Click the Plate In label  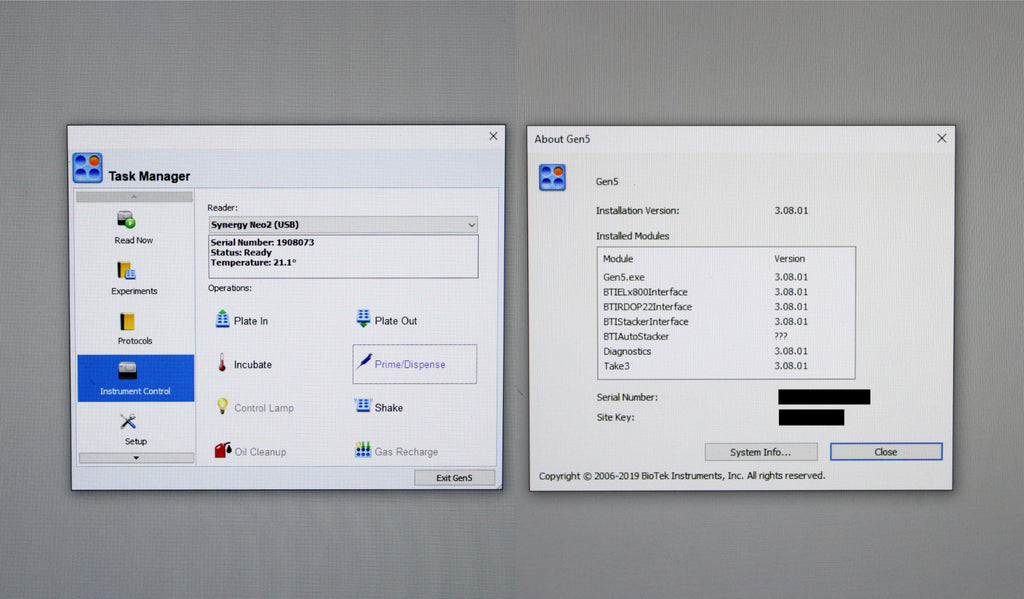click(251, 321)
